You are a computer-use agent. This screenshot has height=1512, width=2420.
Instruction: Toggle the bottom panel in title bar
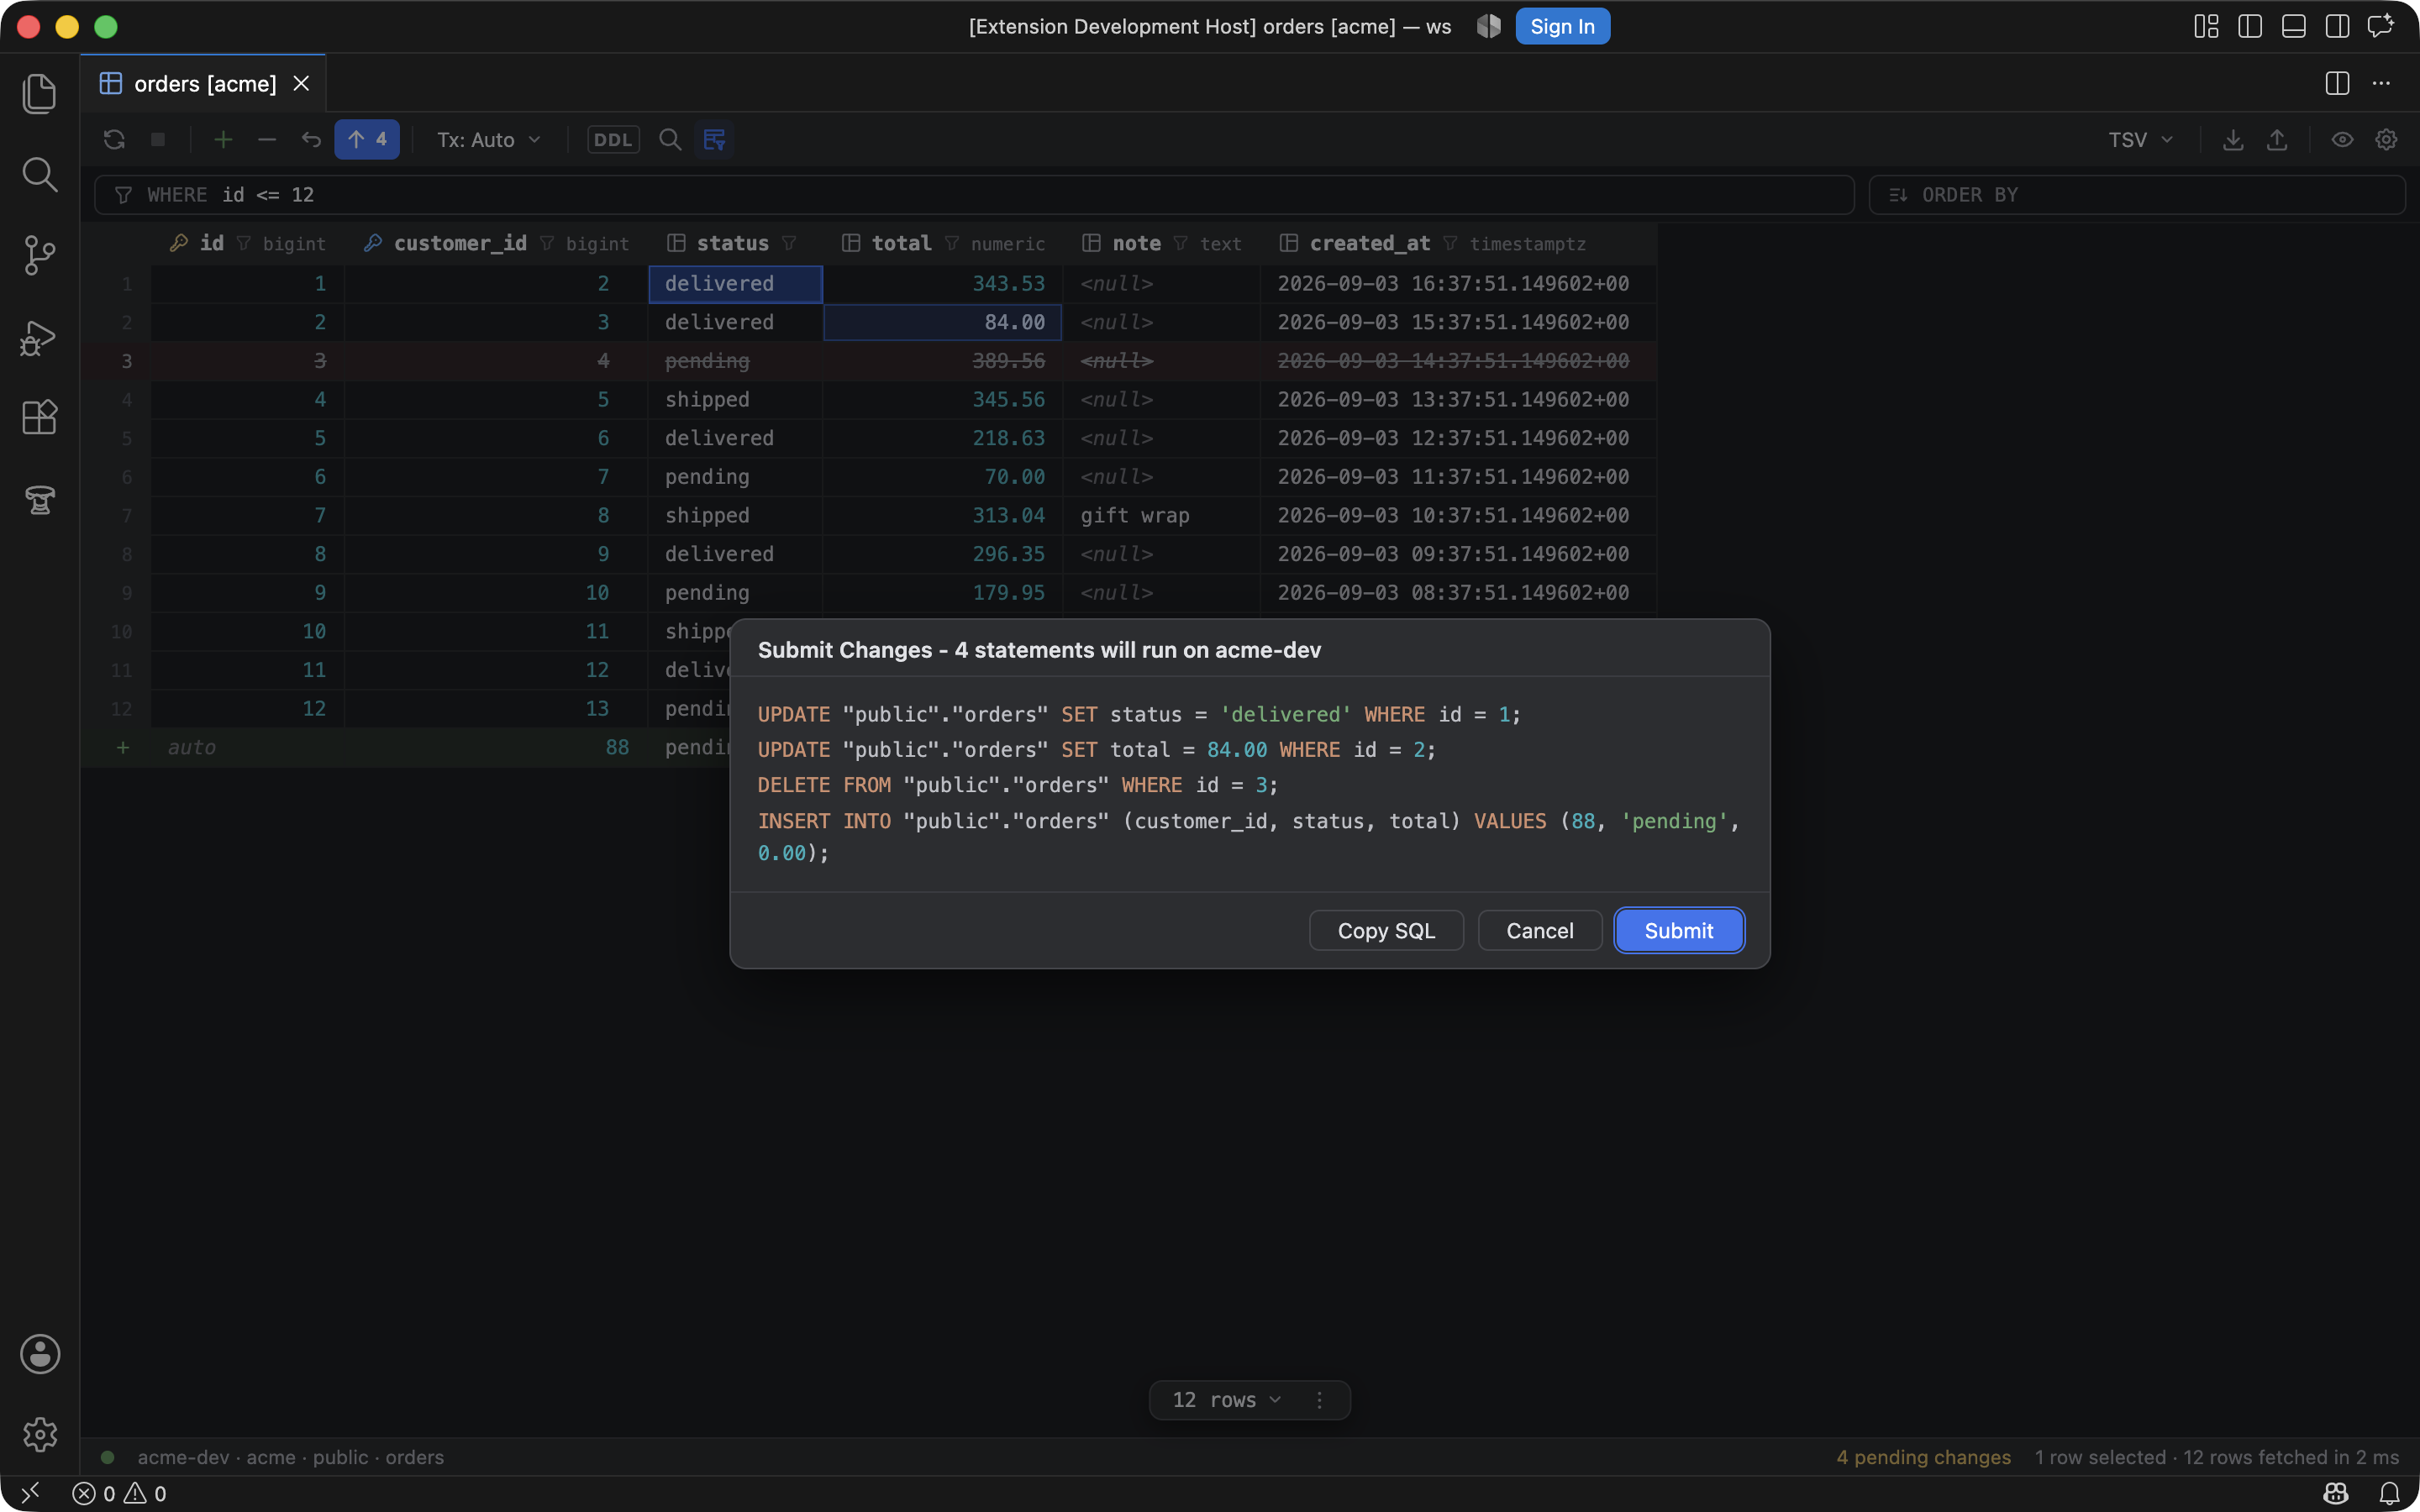click(x=2294, y=26)
